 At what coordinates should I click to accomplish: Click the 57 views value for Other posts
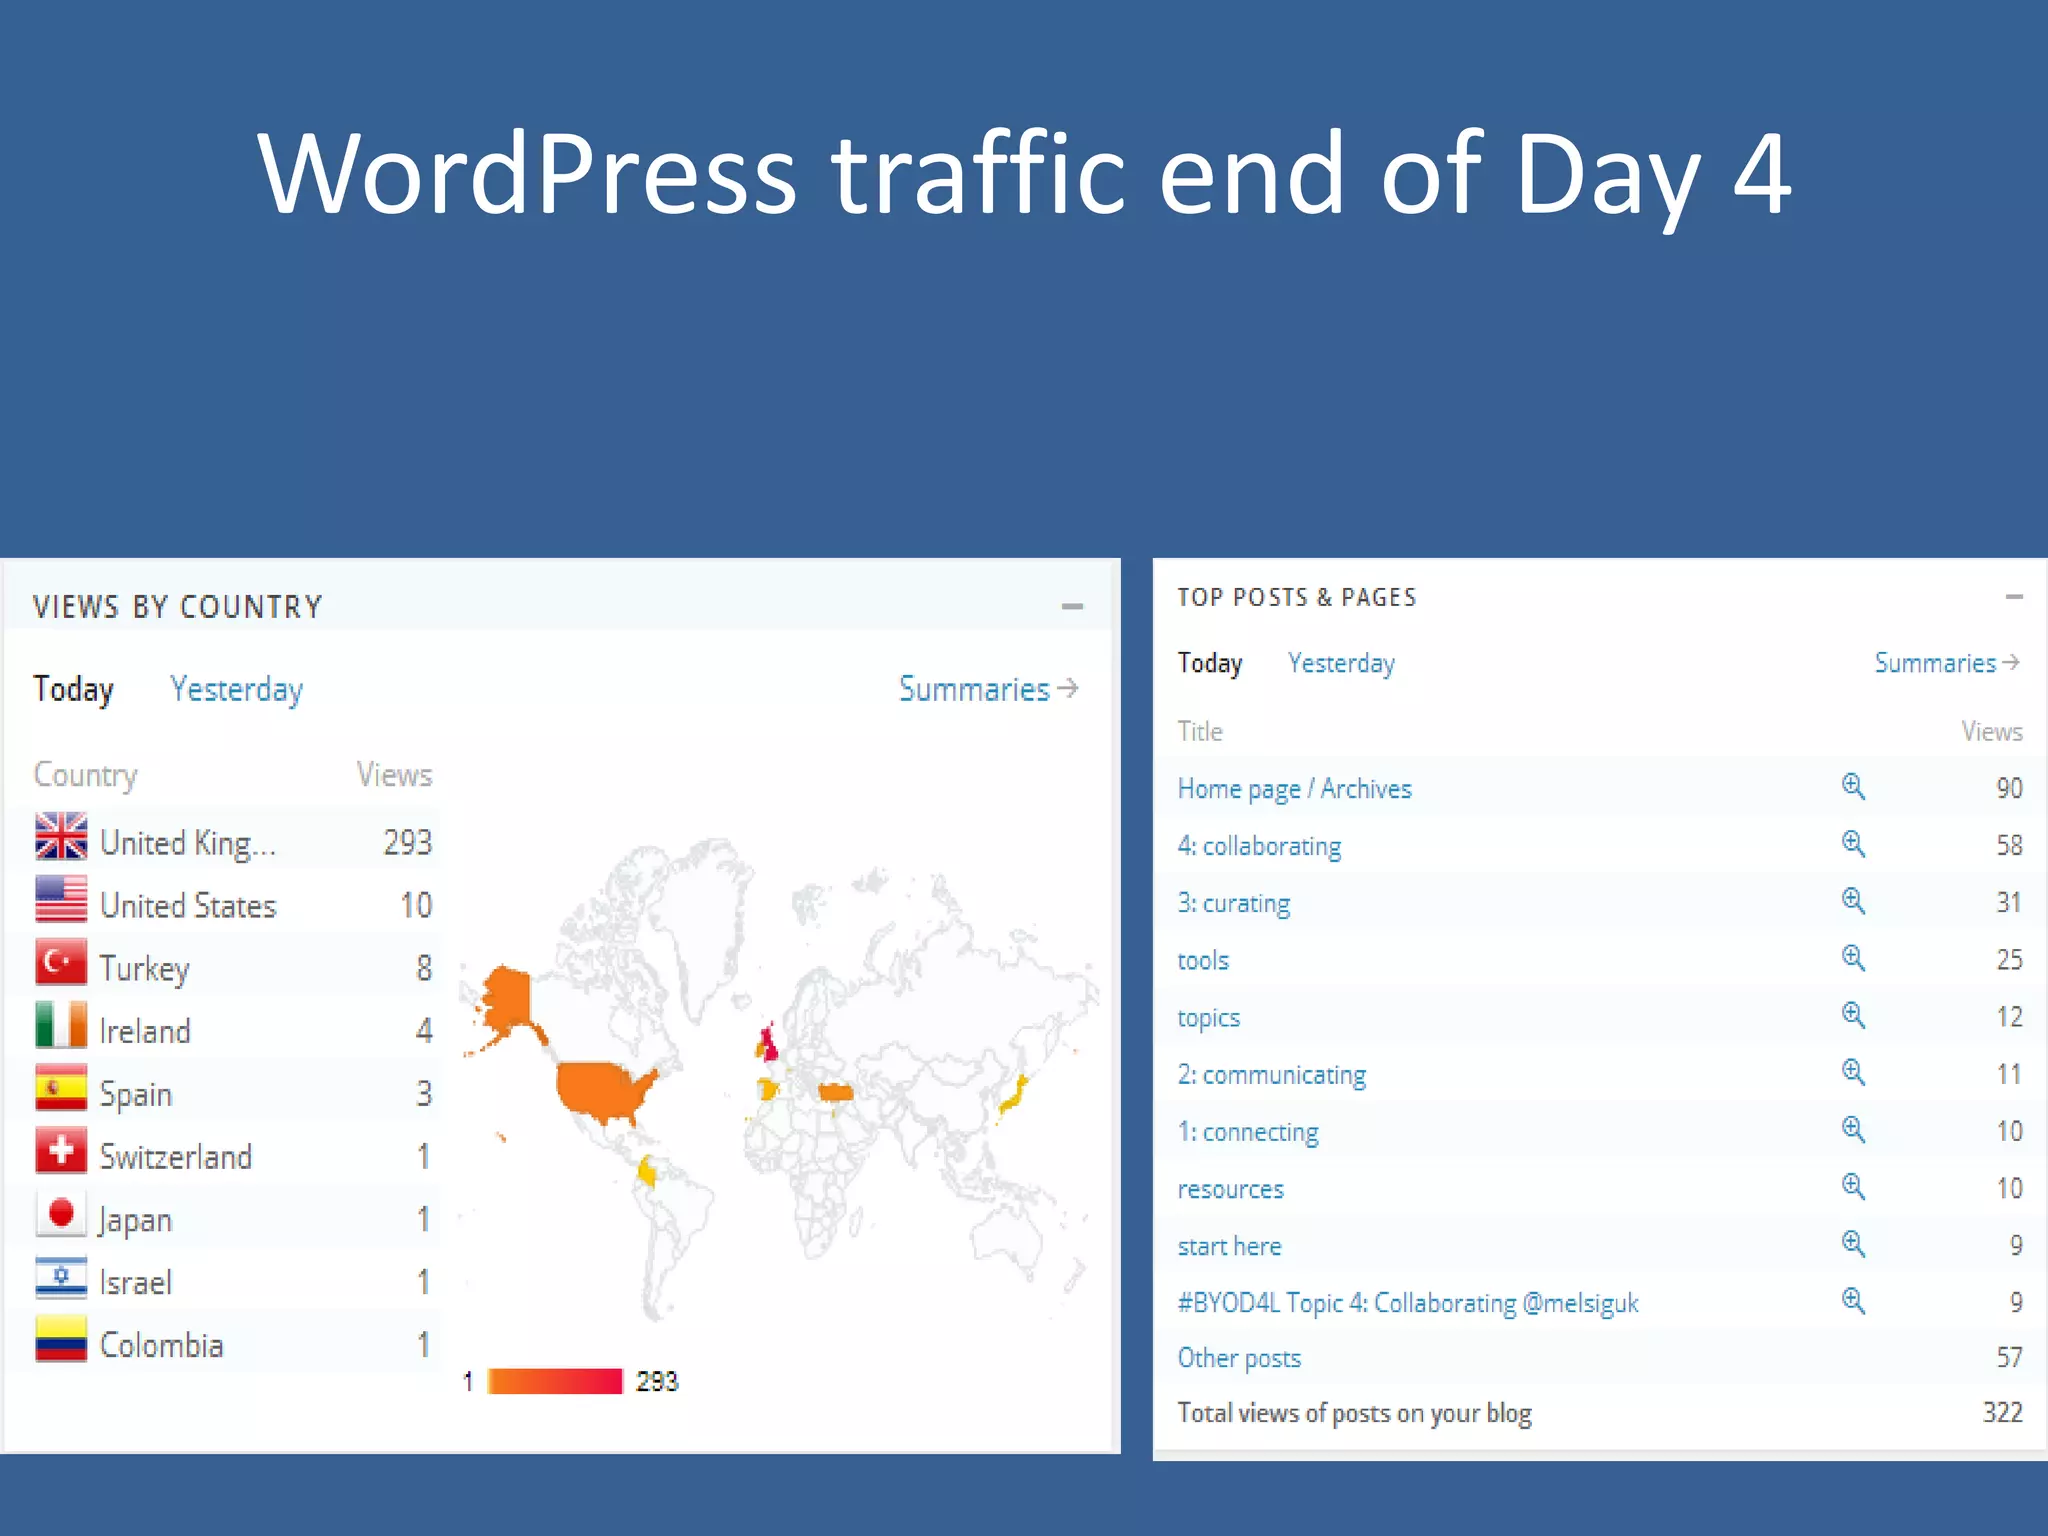(x=2010, y=1357)
